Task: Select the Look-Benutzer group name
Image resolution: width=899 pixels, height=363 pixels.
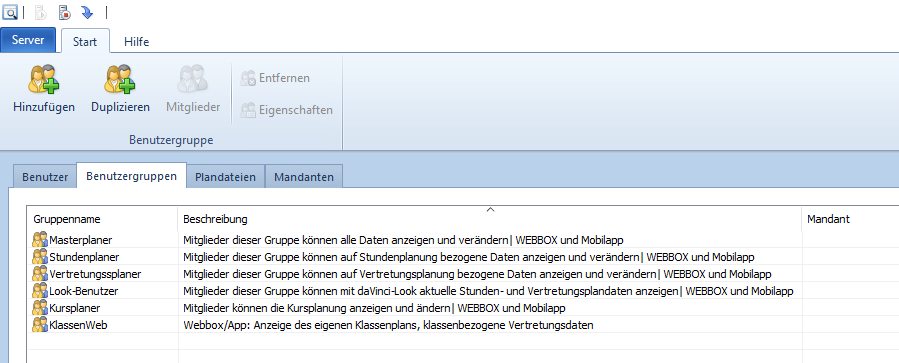Action: point(84,291)
